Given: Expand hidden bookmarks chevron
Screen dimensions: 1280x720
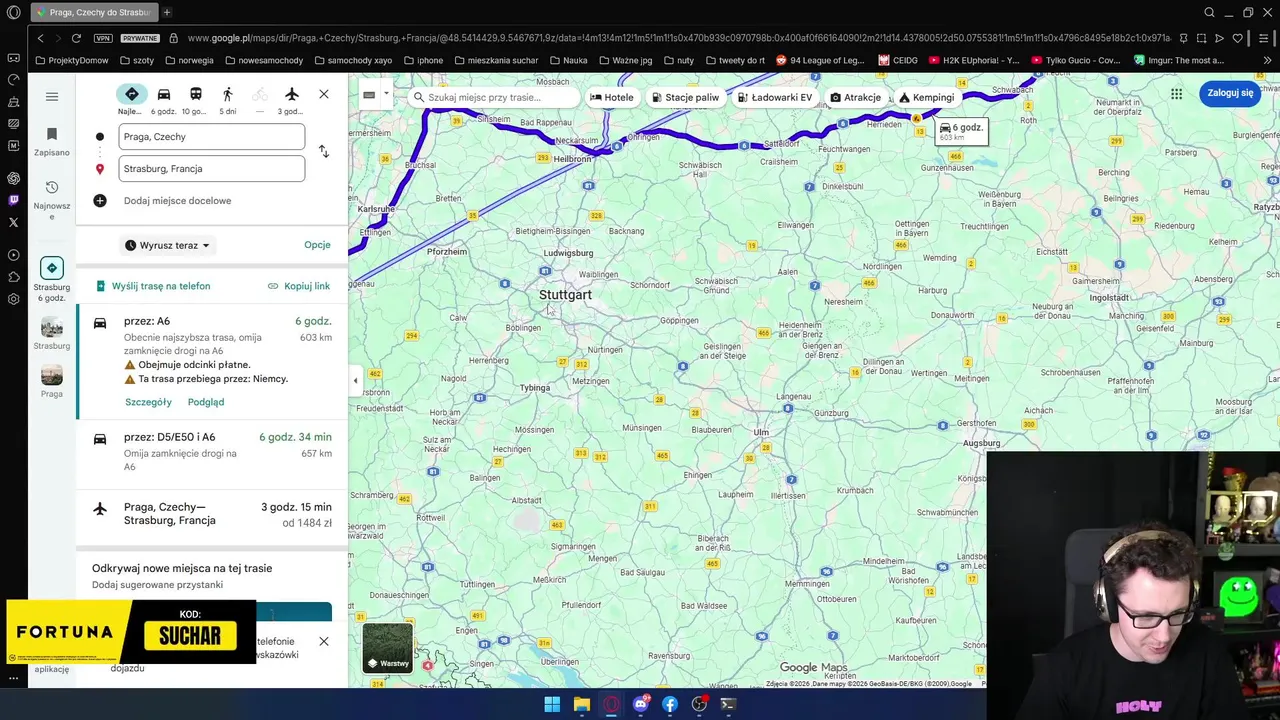Looking at the screenshot, I should (1267, 60).
